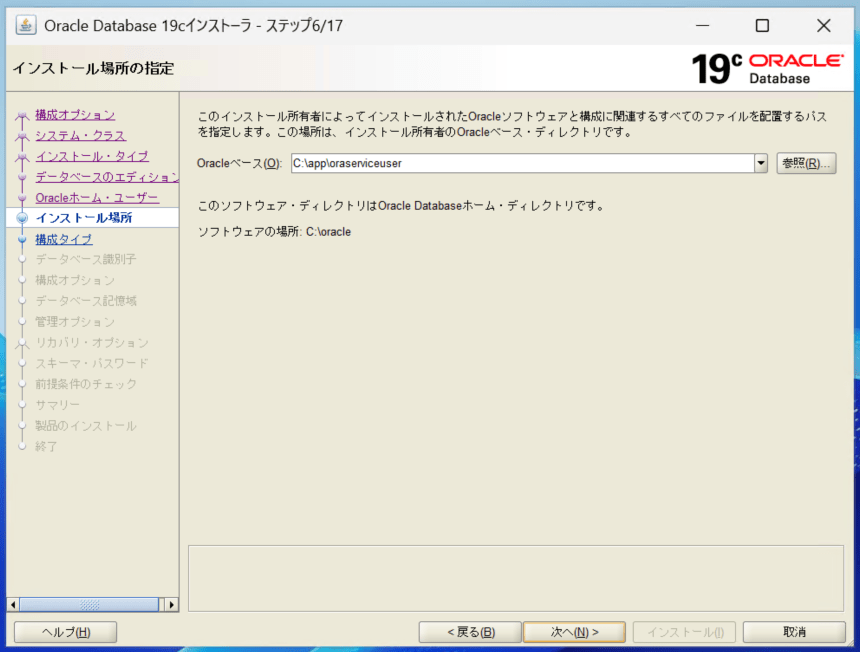Cancel setup with the 取消 button
This screenshot has height=652, width=860.
pyautogui.click(x=795, y=632)
